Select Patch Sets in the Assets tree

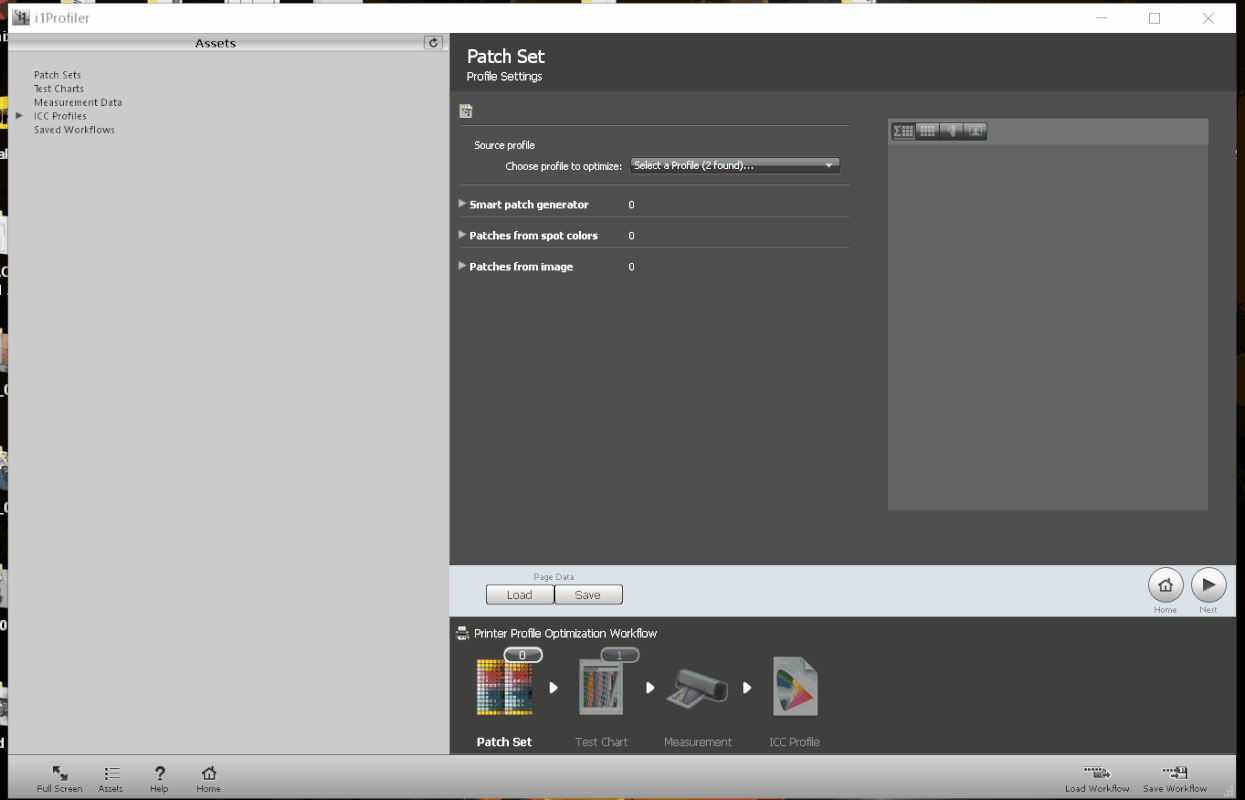coord(57,75)
